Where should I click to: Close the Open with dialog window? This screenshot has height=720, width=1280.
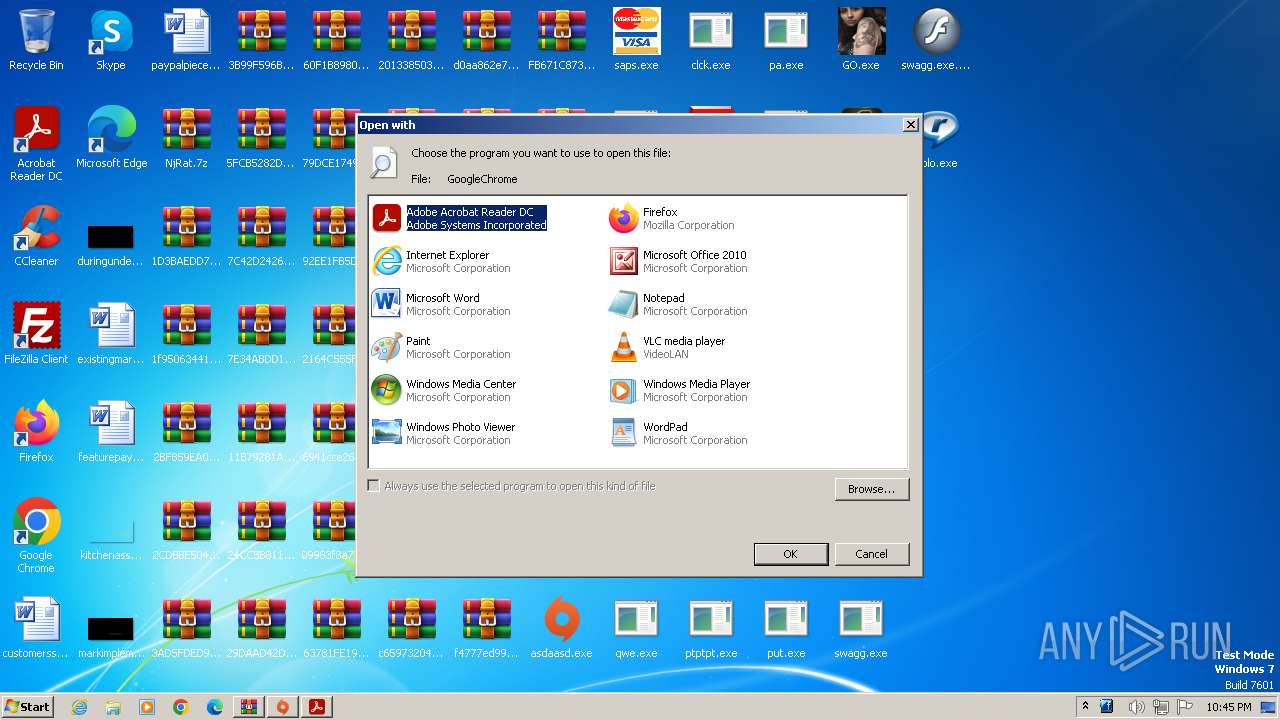click(910, 125)
